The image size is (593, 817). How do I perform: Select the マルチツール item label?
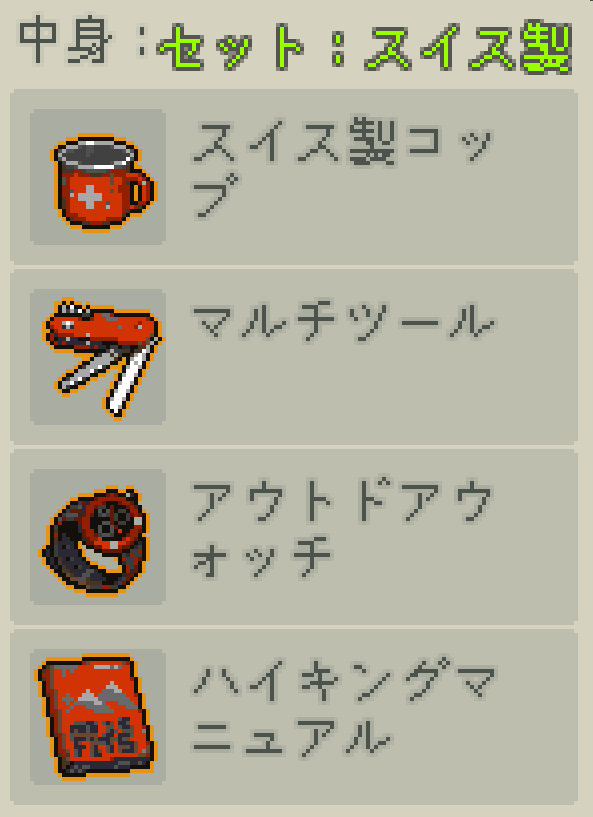tap(343, 321)
